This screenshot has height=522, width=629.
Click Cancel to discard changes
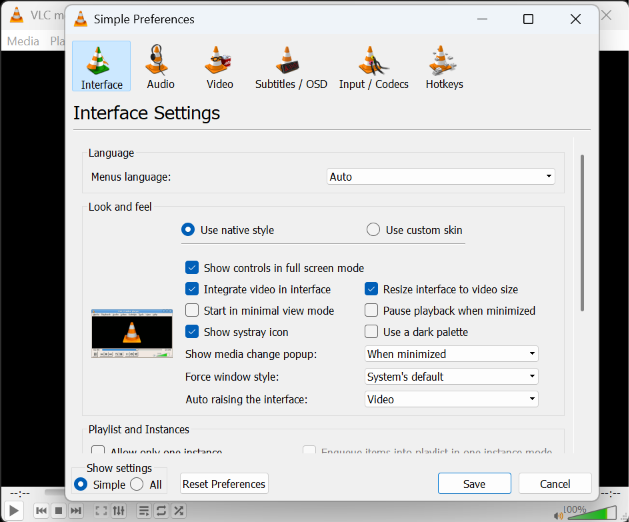point(555,484)
